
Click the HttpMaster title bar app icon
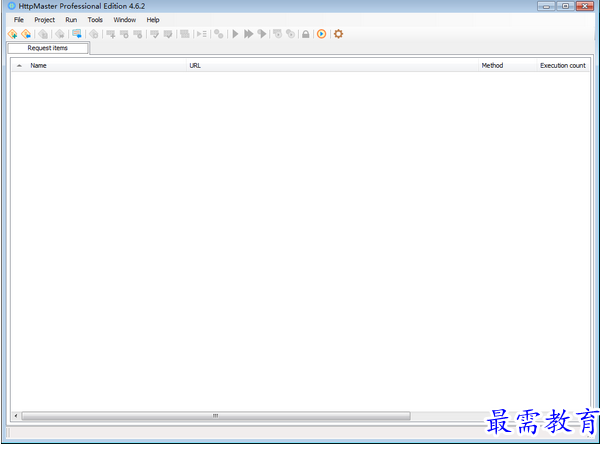click(x=12, y=6)
